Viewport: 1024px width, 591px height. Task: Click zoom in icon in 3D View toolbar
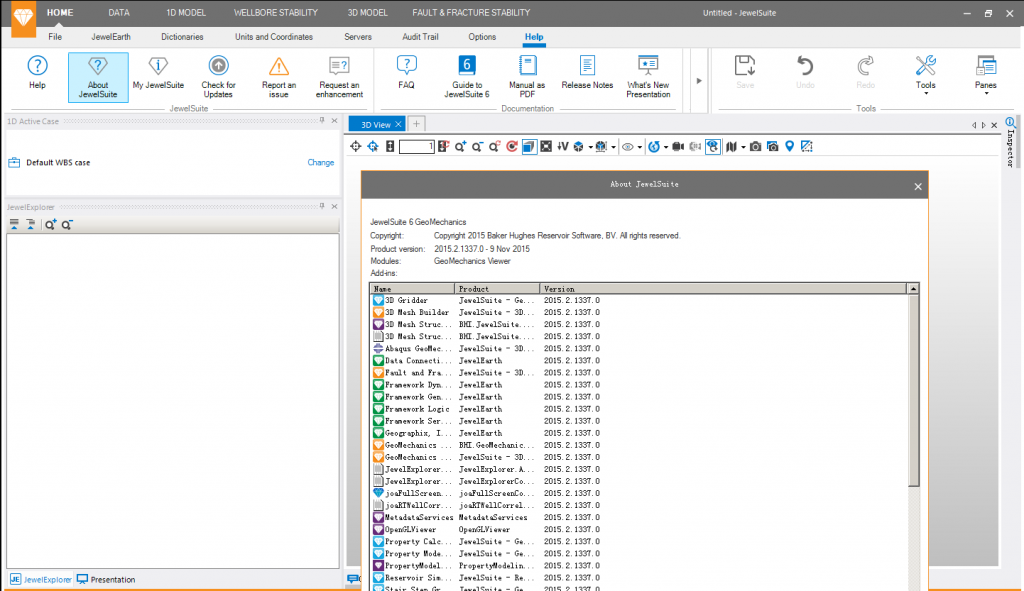tap(461, 146)
